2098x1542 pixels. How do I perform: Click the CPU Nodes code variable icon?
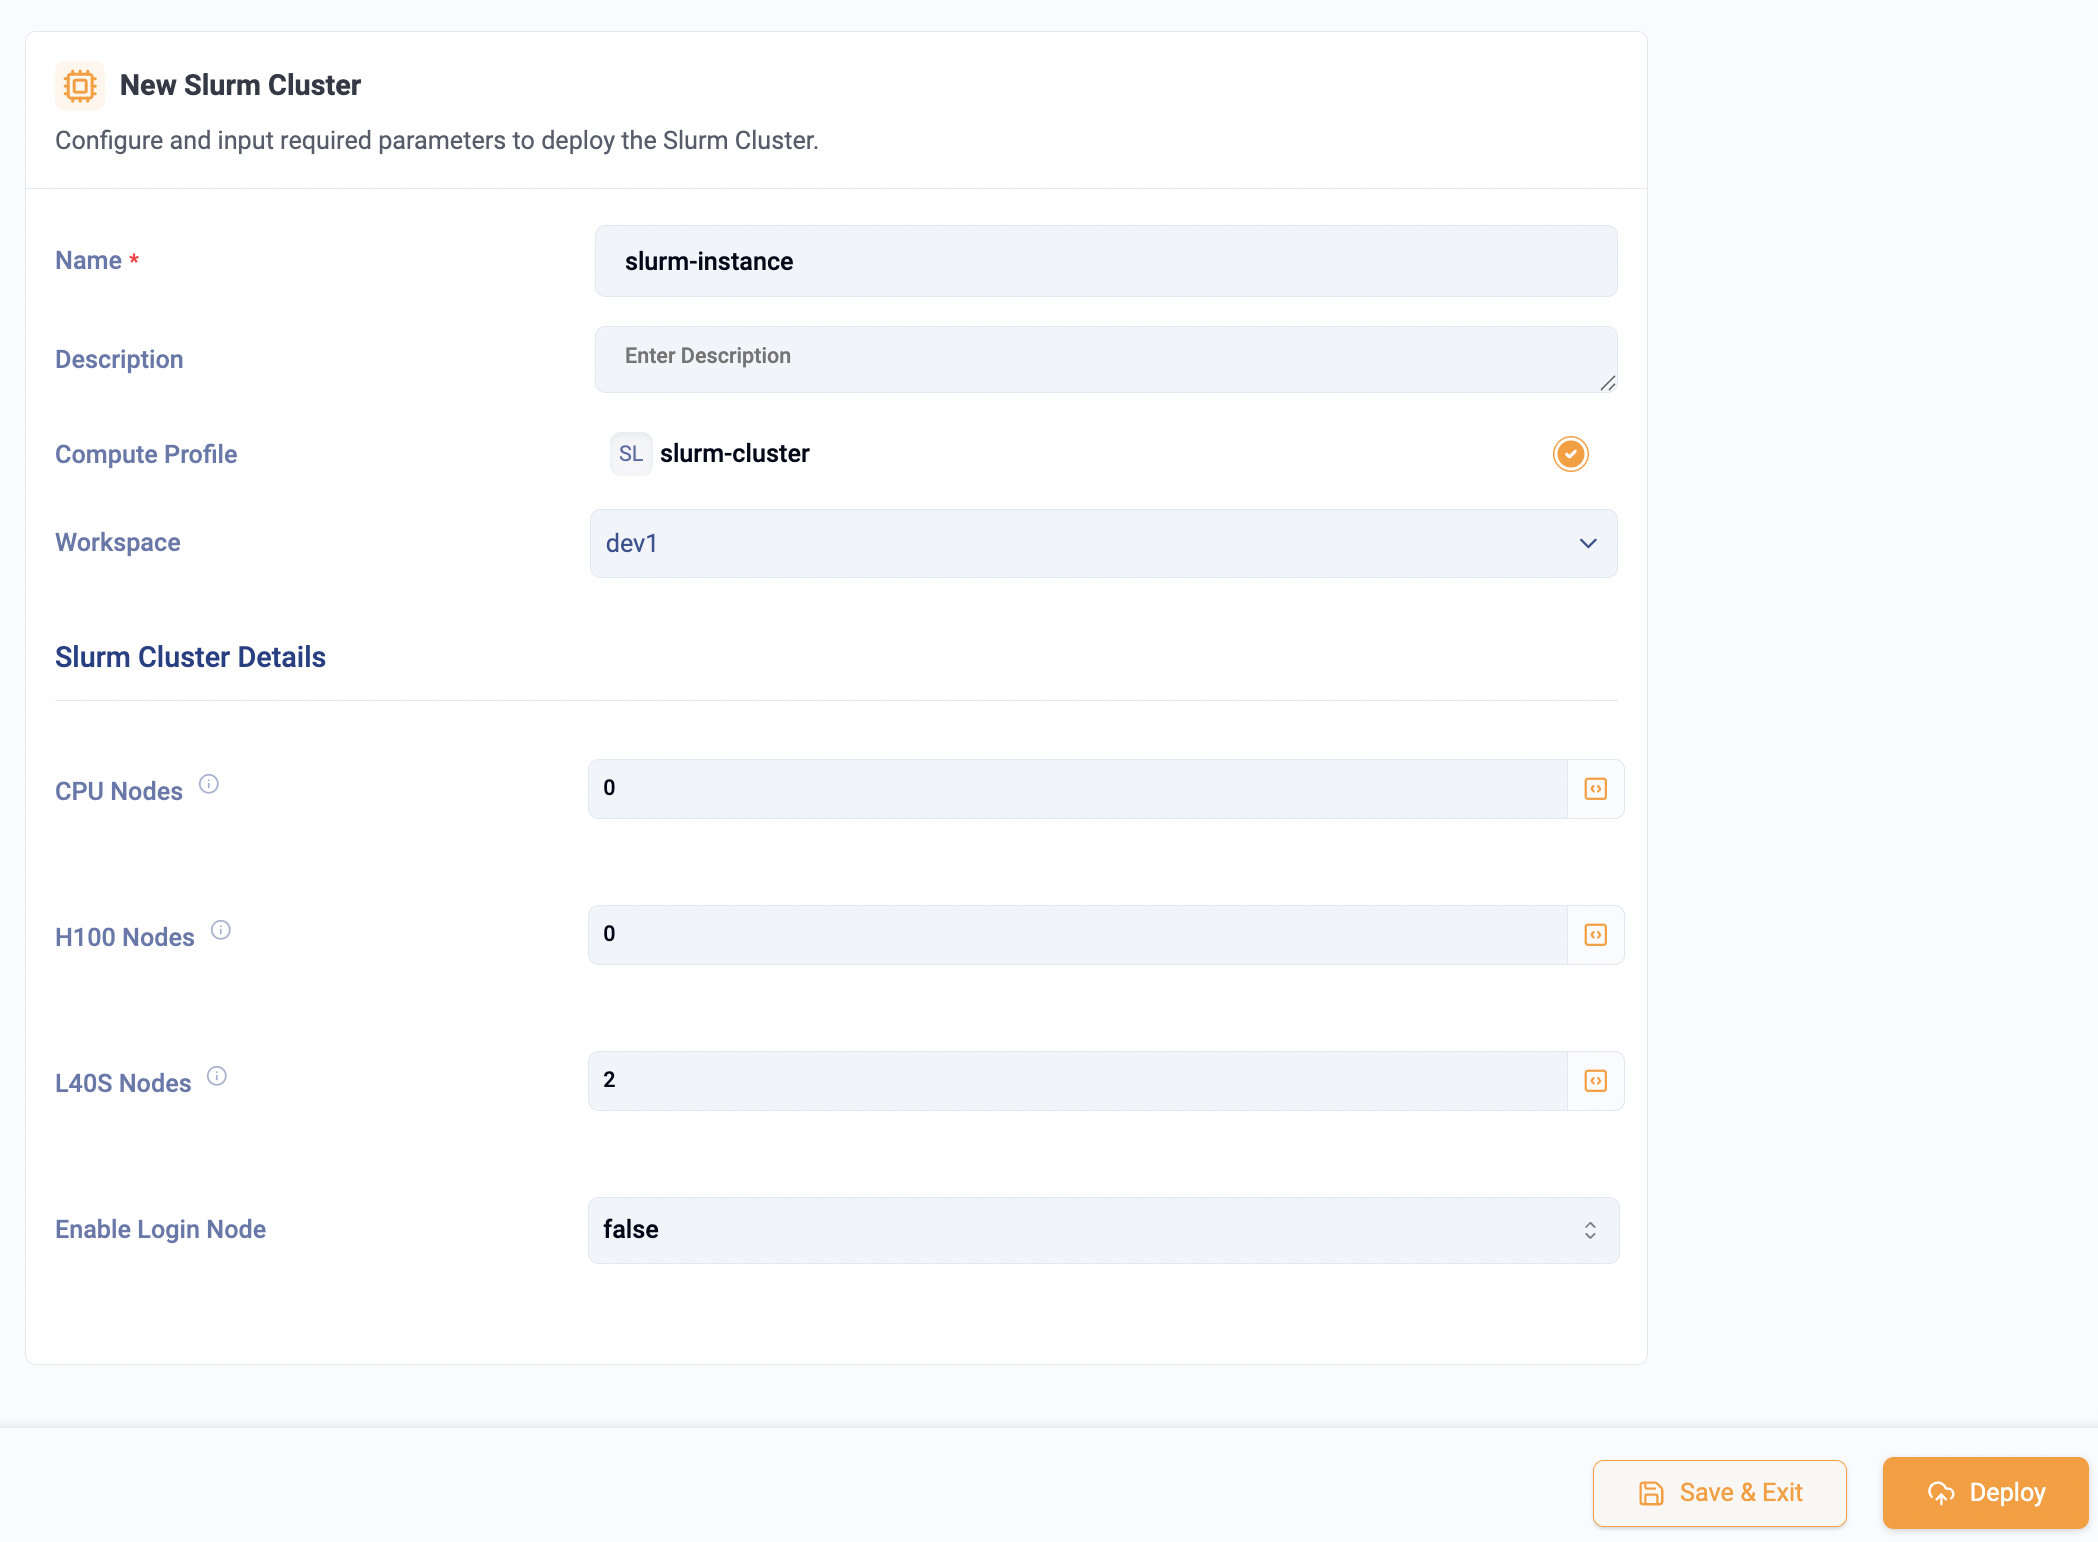coord(1595,789)
